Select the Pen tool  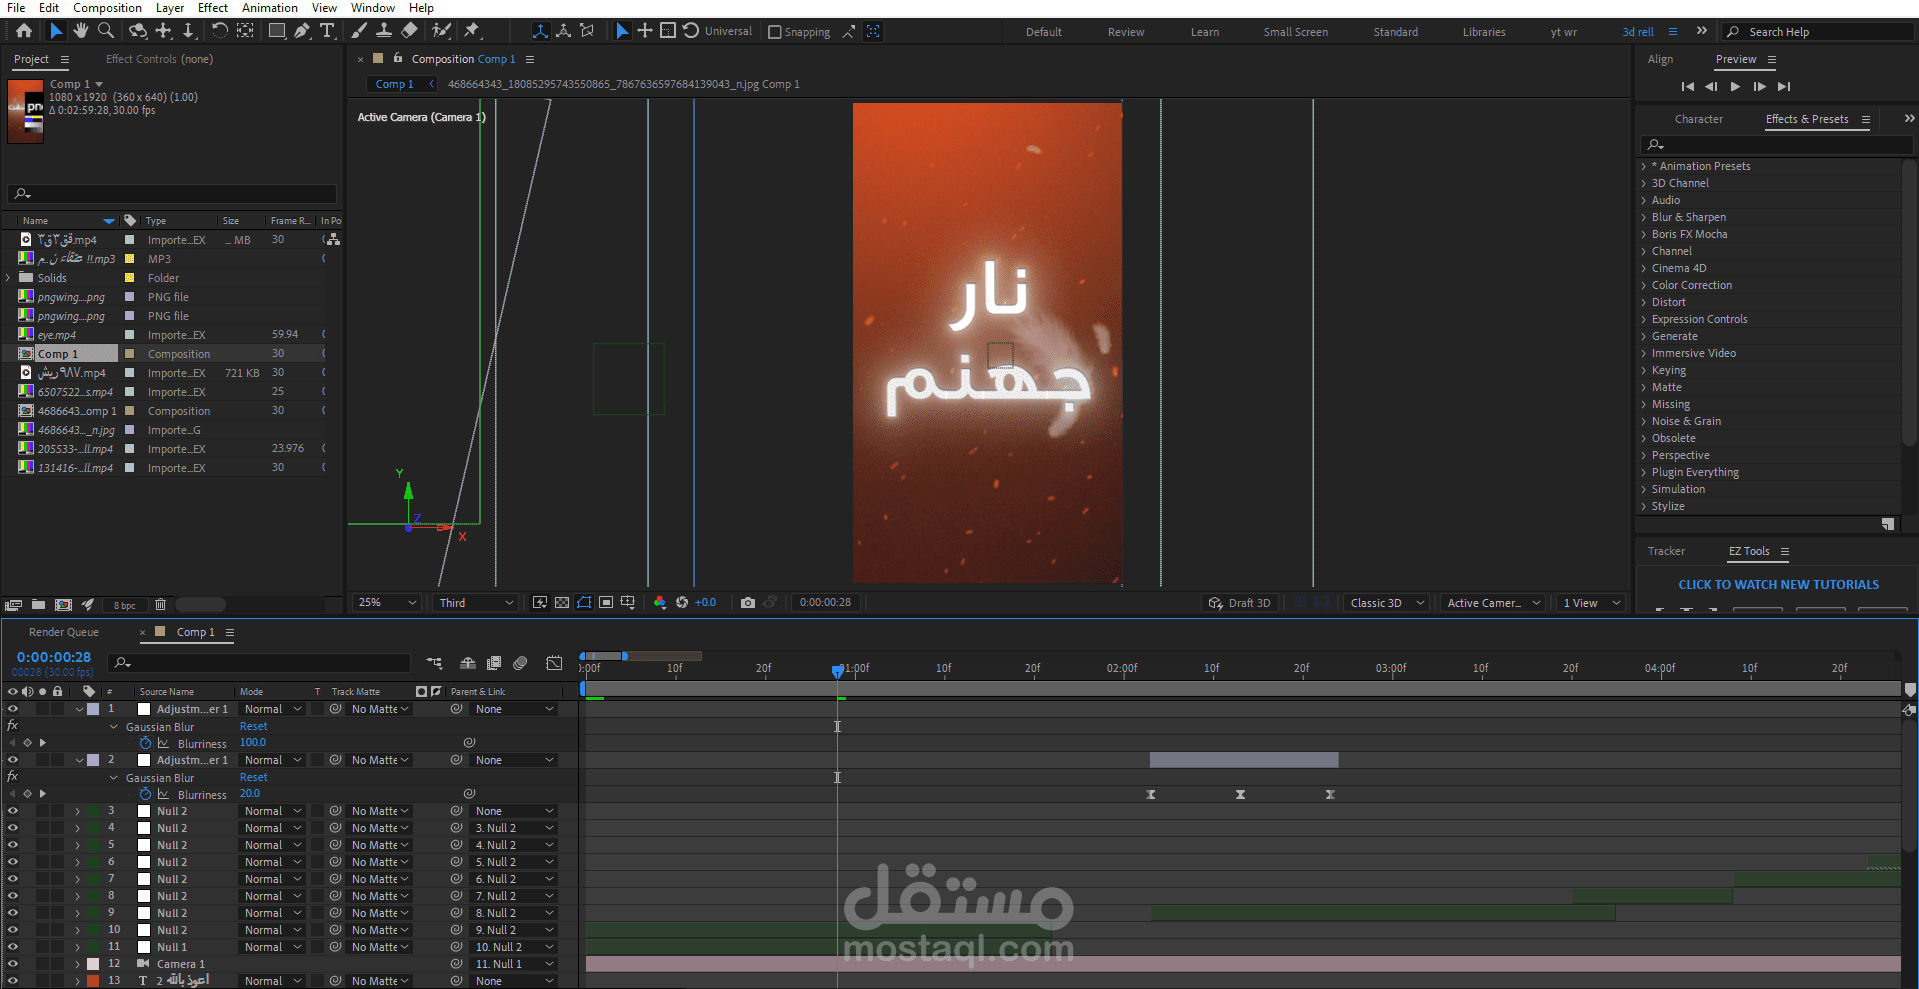pyautogui.click(x=302, y=31)
